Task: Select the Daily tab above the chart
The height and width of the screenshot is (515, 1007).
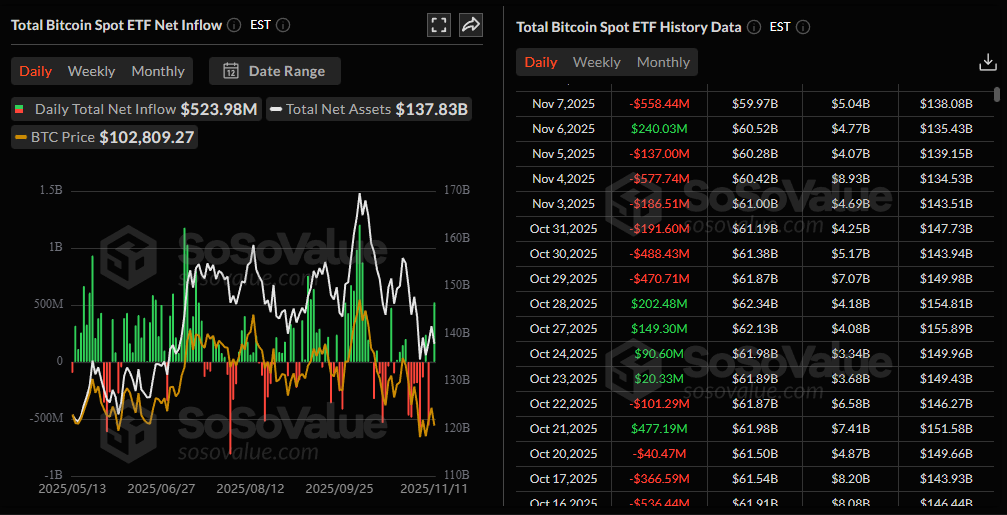Action: point(36,71)
